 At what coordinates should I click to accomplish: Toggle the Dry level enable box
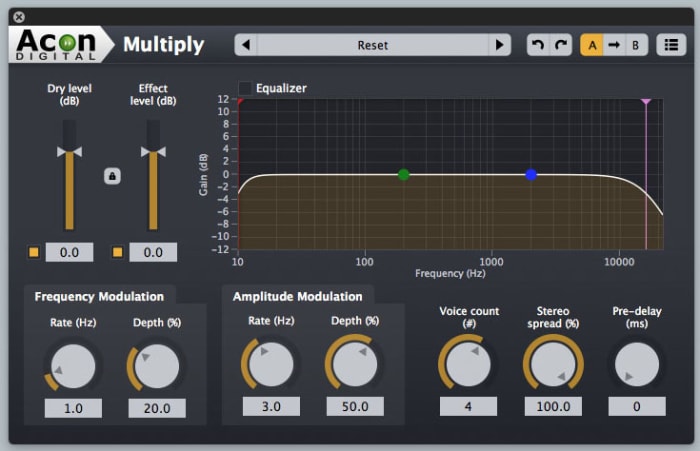point(34,252)
